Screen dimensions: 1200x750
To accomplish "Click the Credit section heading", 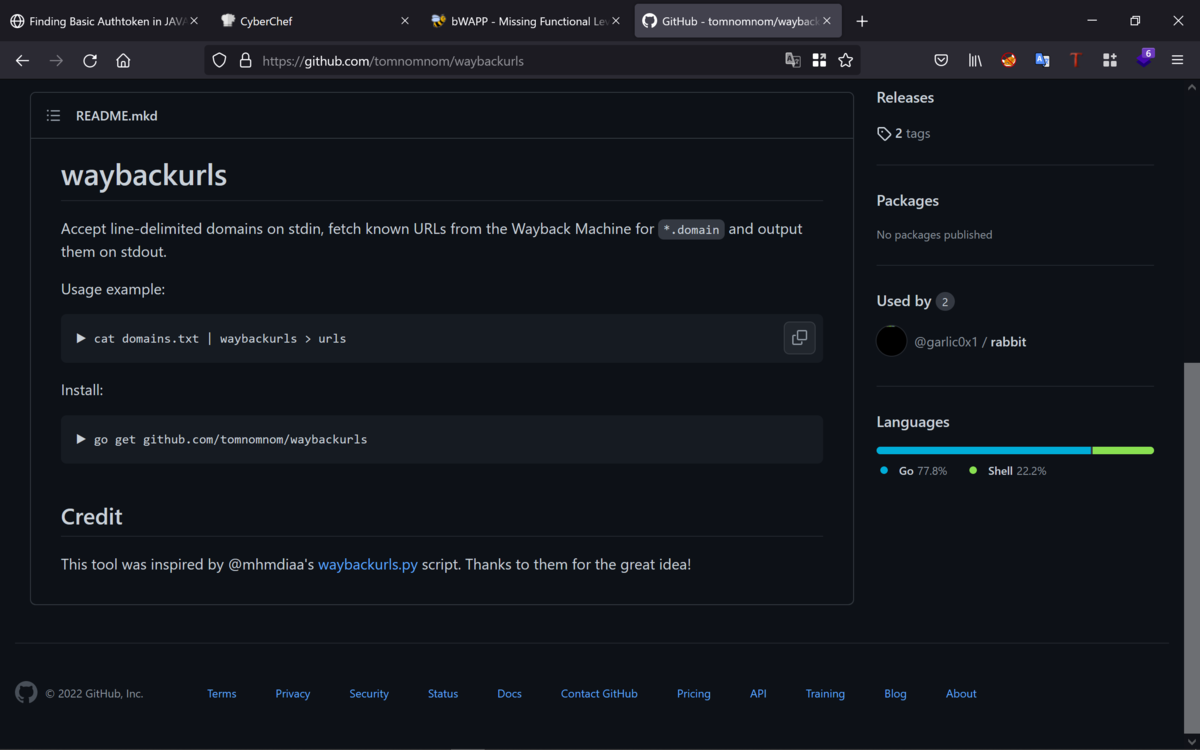I will pyautogui.click(x=92, y=516).
